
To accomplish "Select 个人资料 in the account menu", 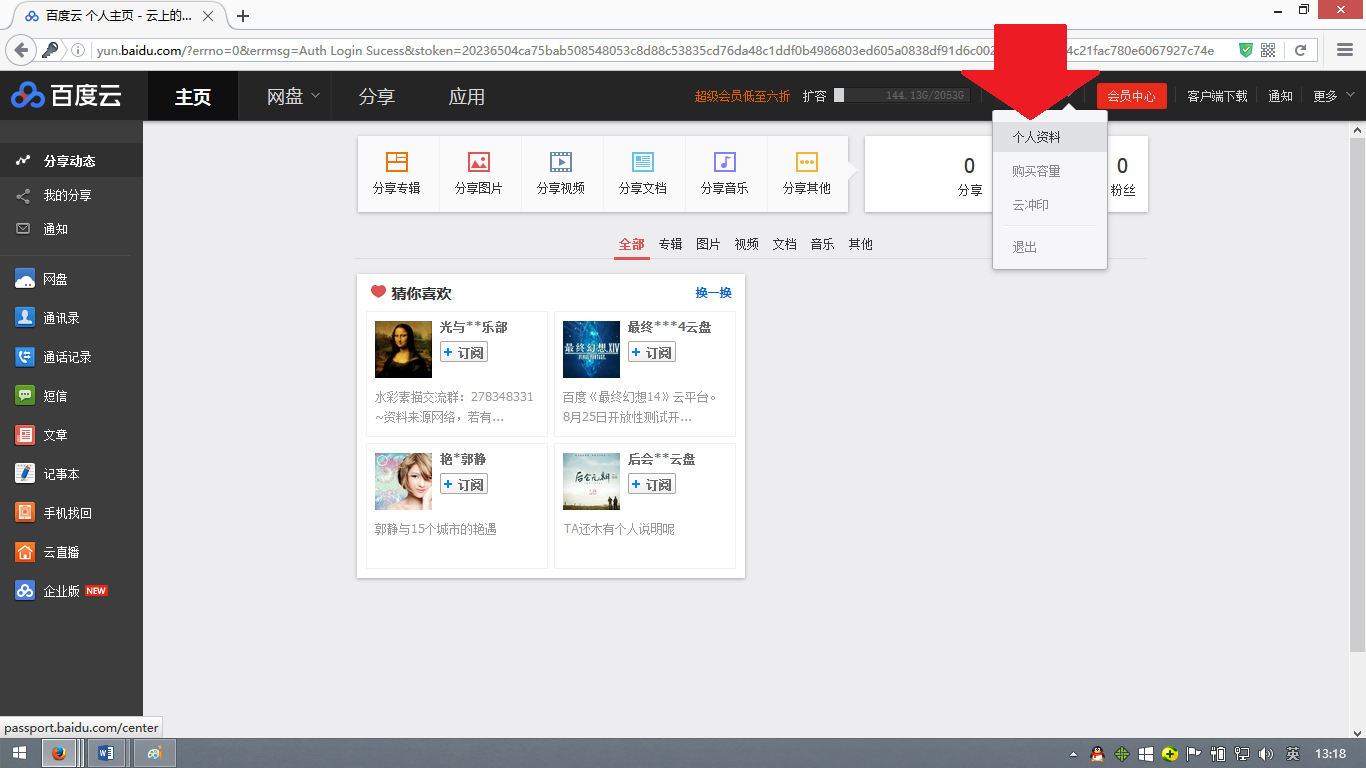I will (1050, 137).
